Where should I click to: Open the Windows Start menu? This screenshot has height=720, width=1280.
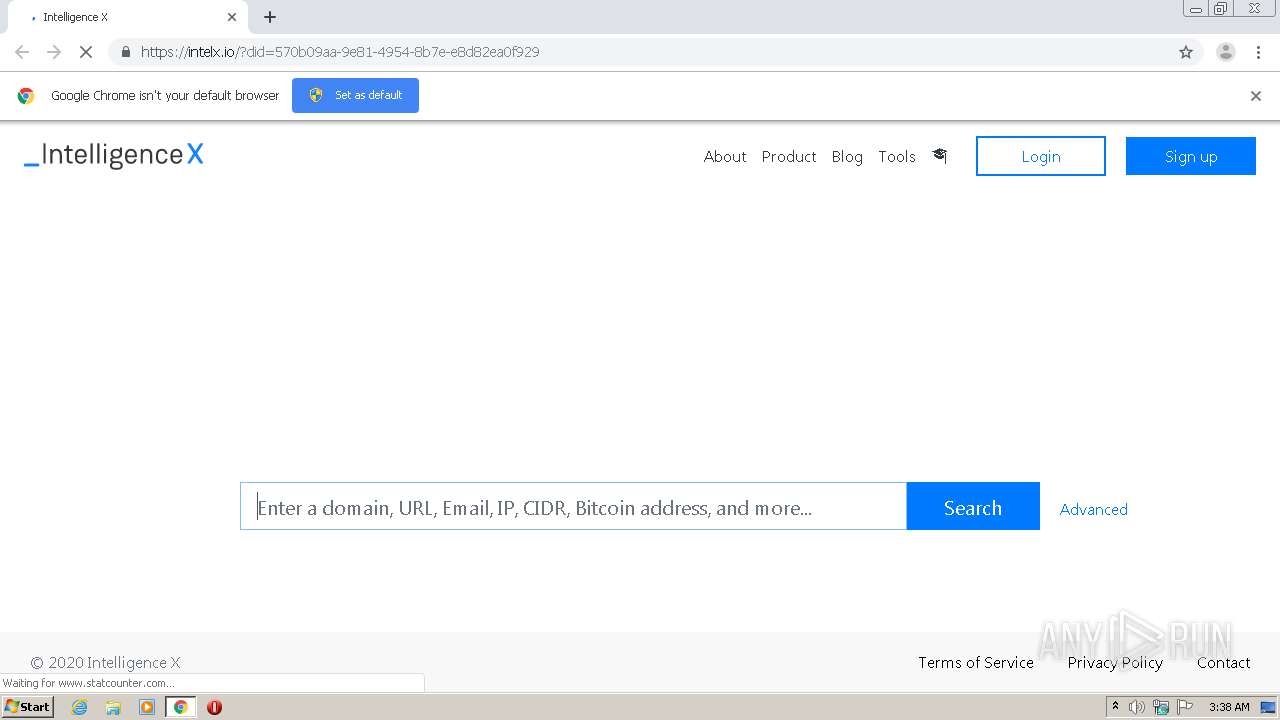pos(27,707)
